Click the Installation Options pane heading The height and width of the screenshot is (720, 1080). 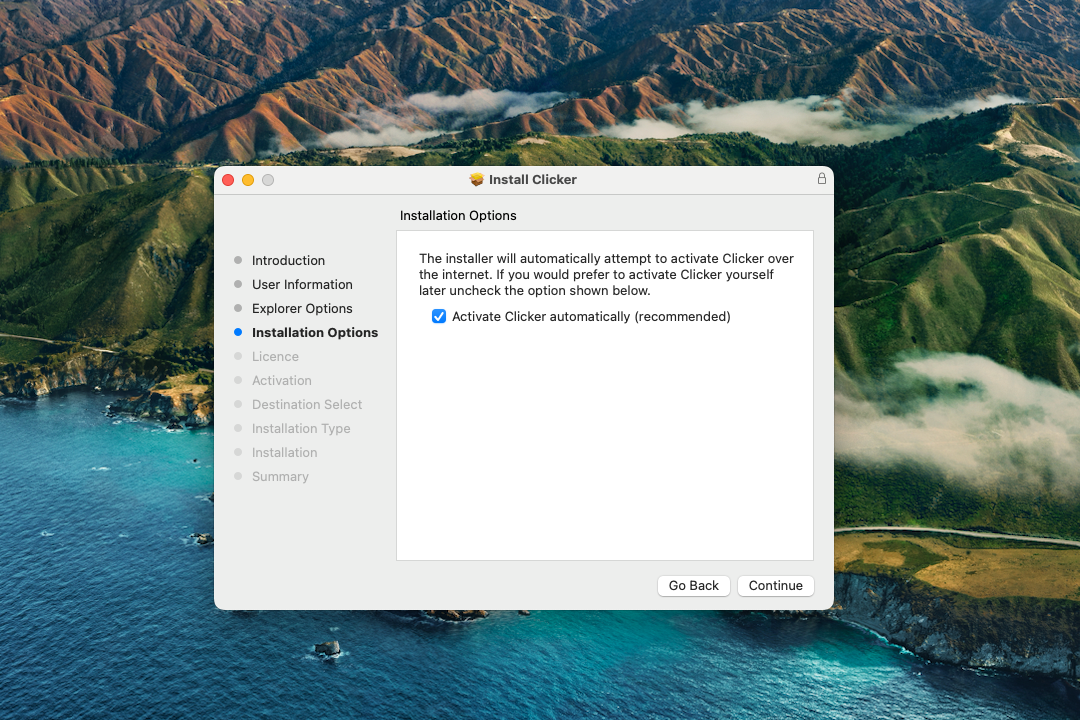tap(458, 215)
